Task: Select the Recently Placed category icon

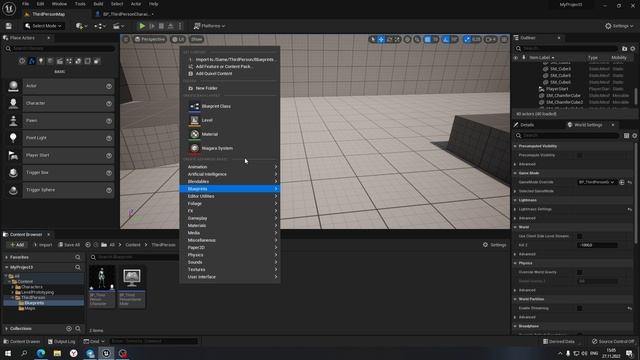Action: point(22,61)
